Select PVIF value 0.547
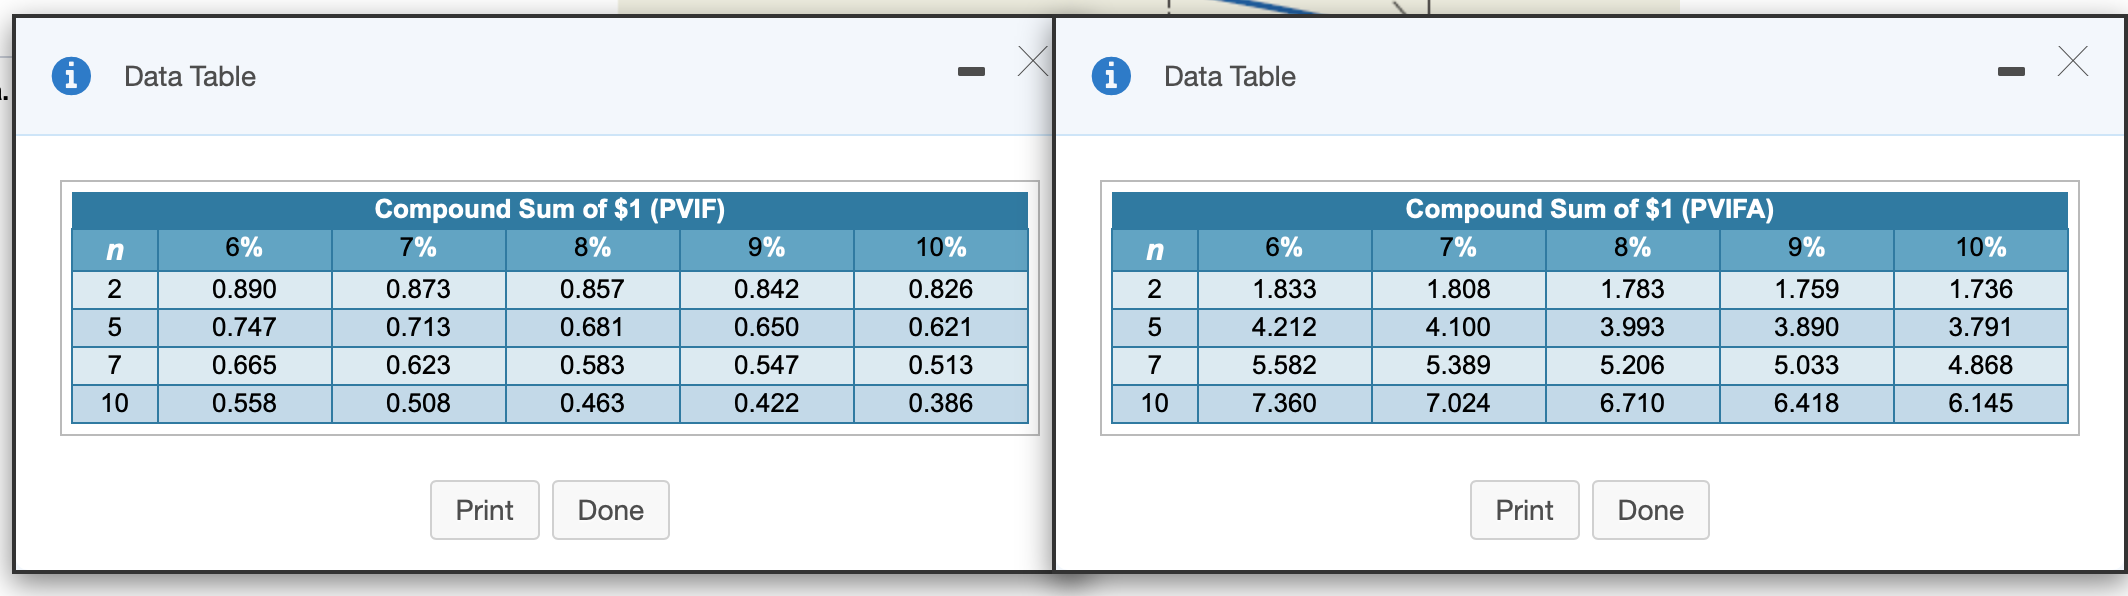The width and height of the screenshot is (2128, 596). tap(766, 365)
